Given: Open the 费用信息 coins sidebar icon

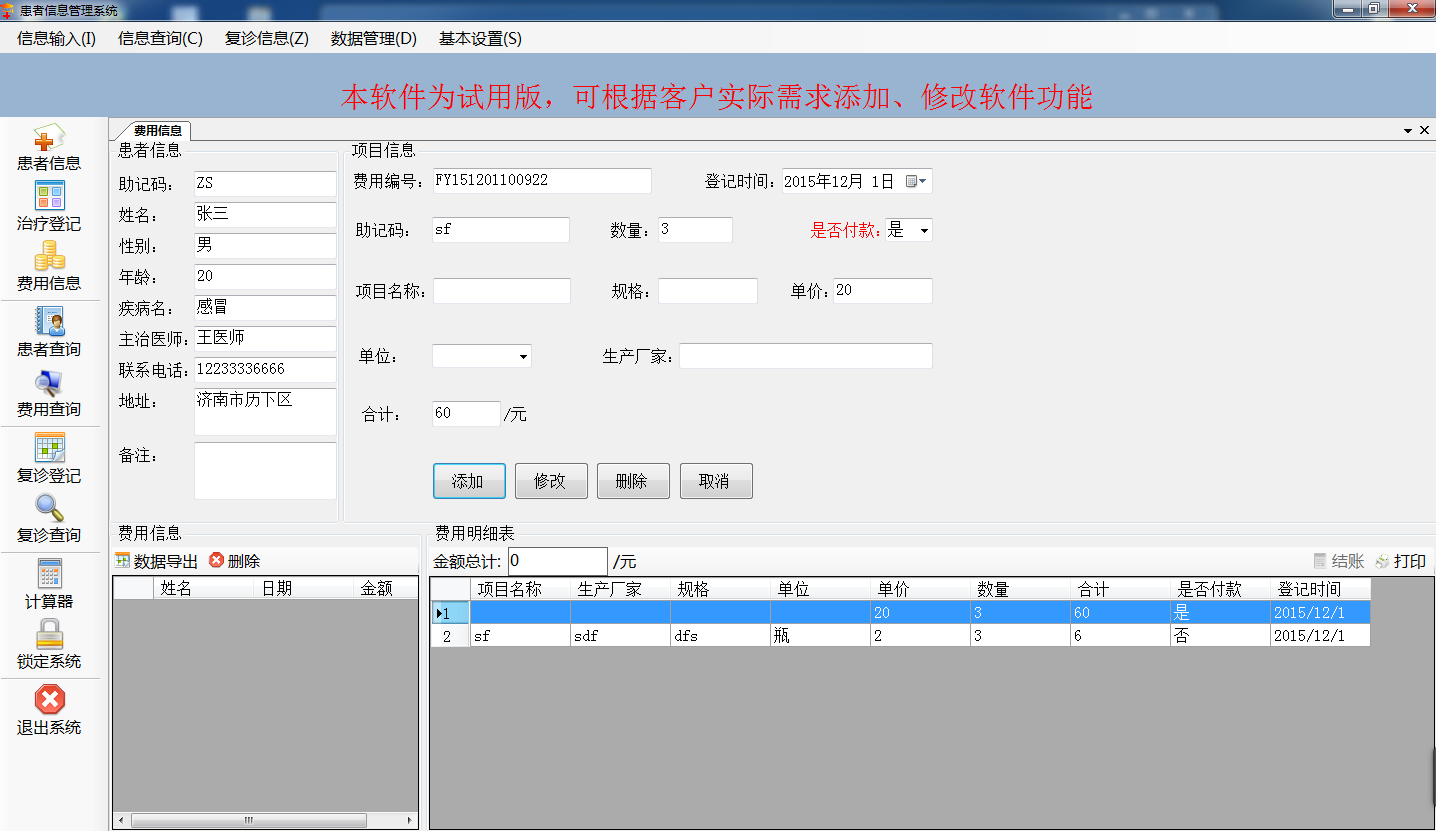Looking at the screenshot, I should pos(49,257).
